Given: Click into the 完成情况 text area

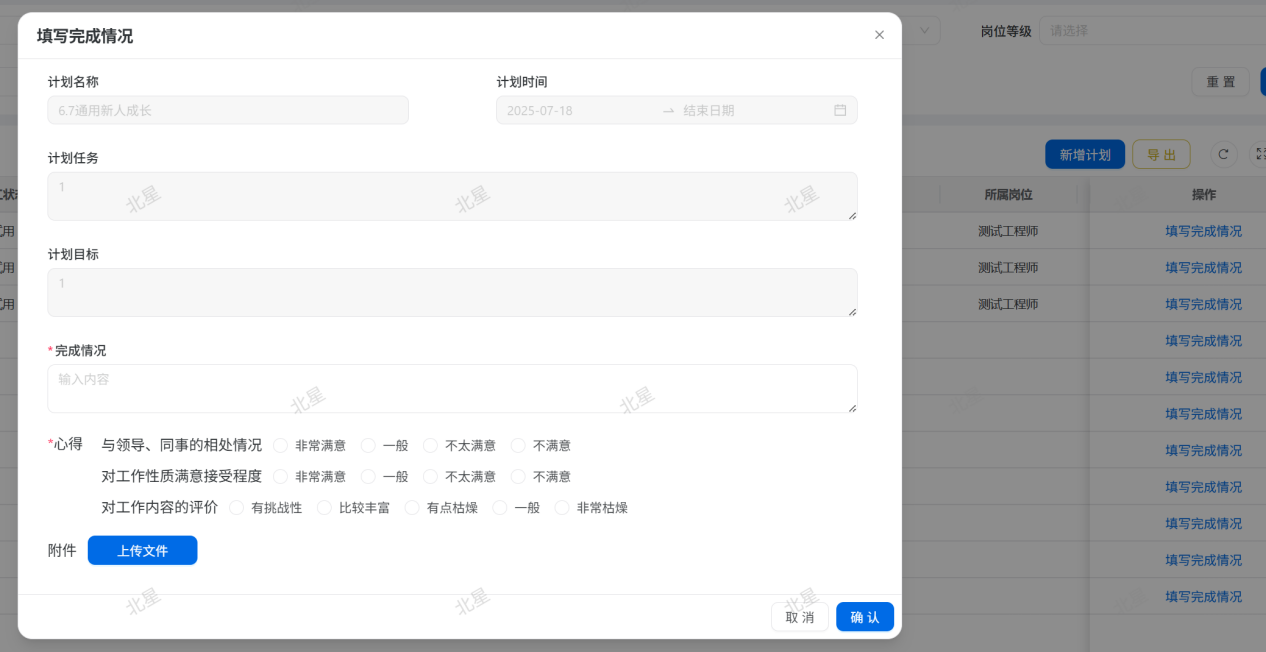Looking at the screenshot, I should coord(452,389).
